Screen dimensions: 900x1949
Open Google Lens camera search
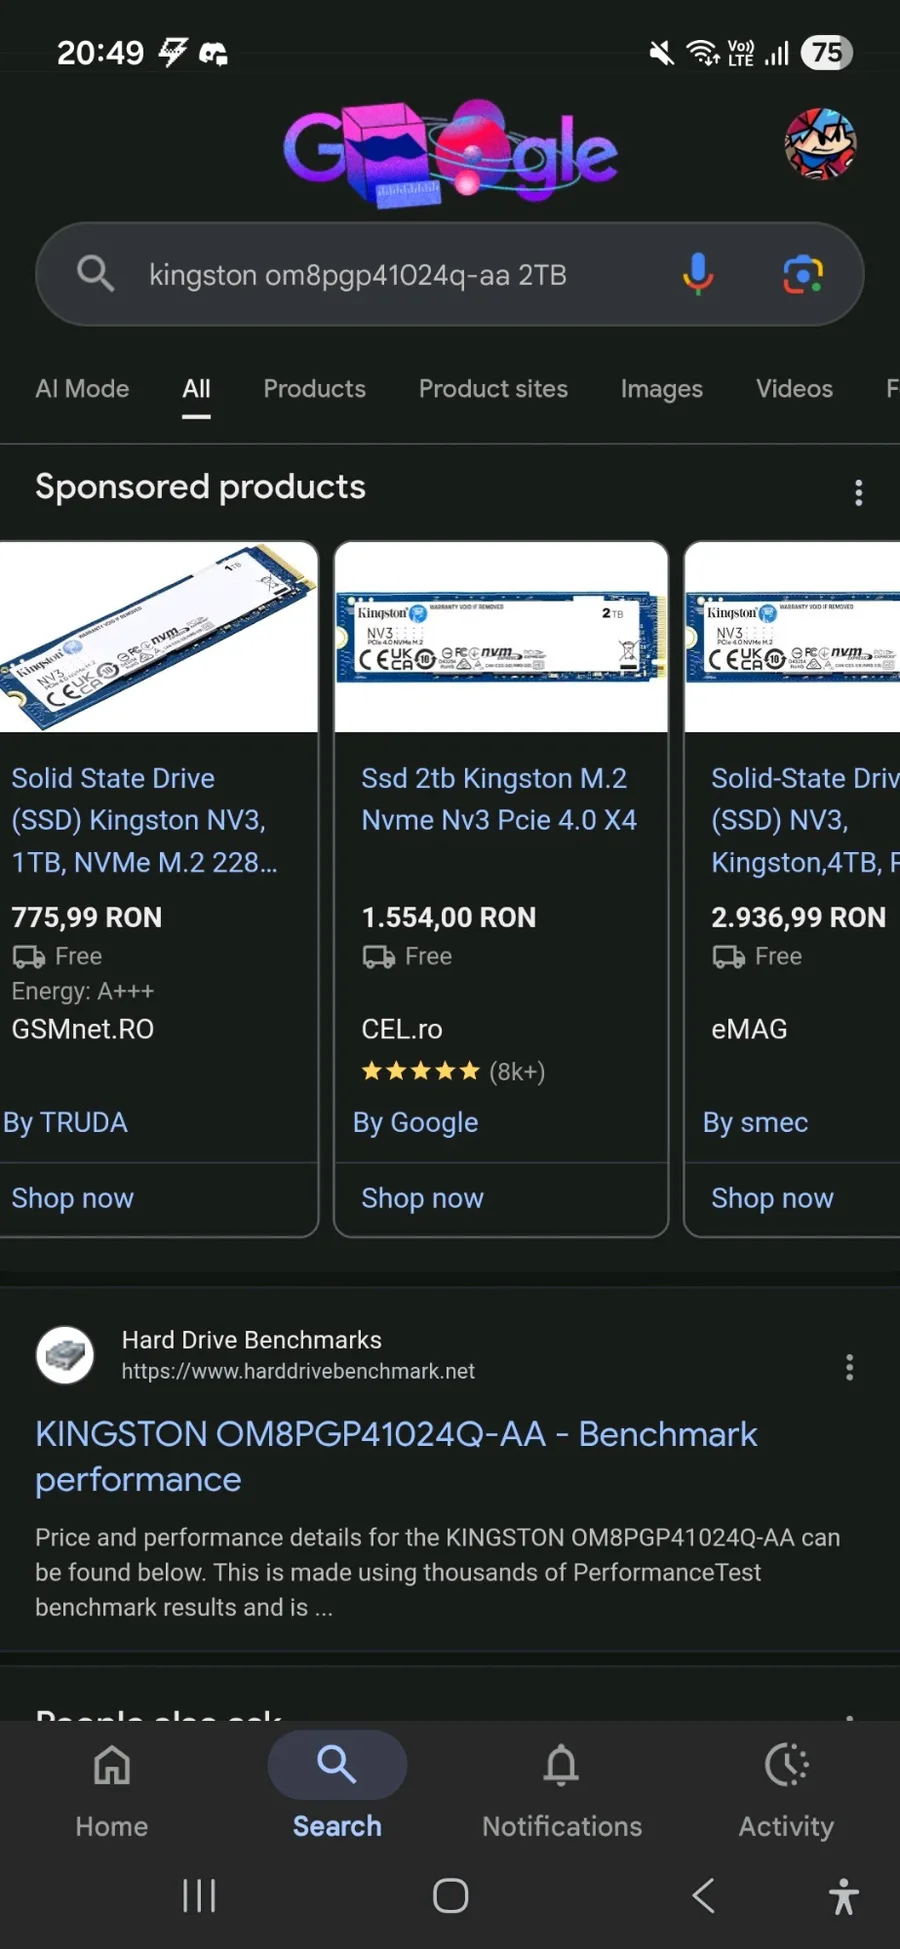point(803,274)
